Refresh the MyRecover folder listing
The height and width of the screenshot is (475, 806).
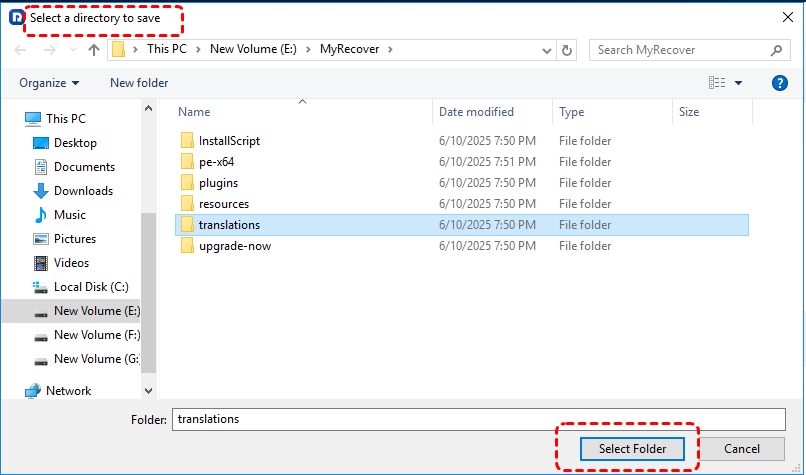click(x=568, y=50)
